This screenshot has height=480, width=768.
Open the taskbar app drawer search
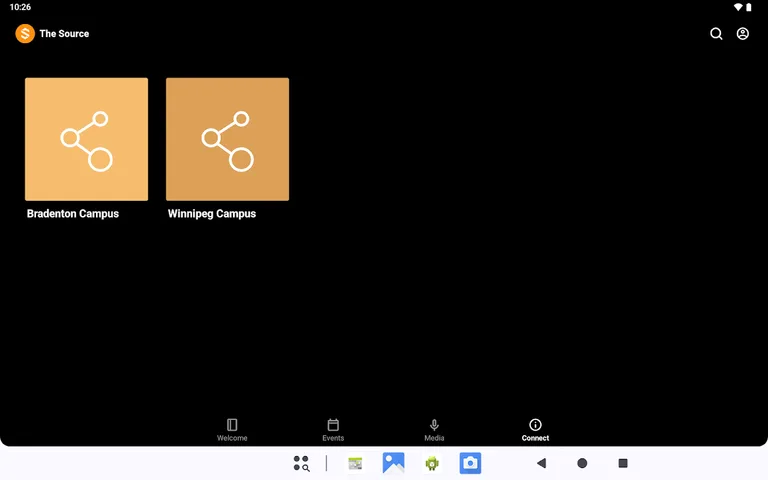pyautogui.click(x=301, y=463)
